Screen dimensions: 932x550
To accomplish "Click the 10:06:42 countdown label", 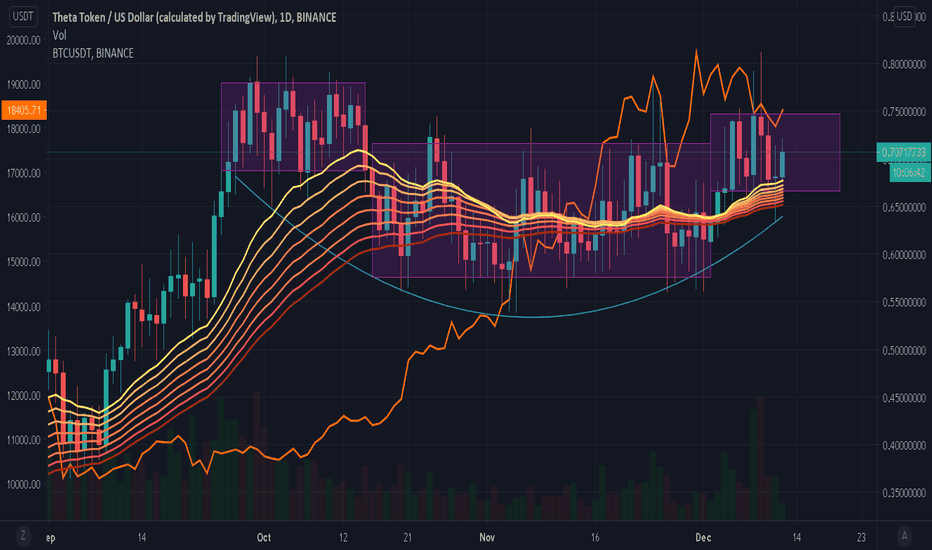I will pyautogui.click(x=909, y=172).
